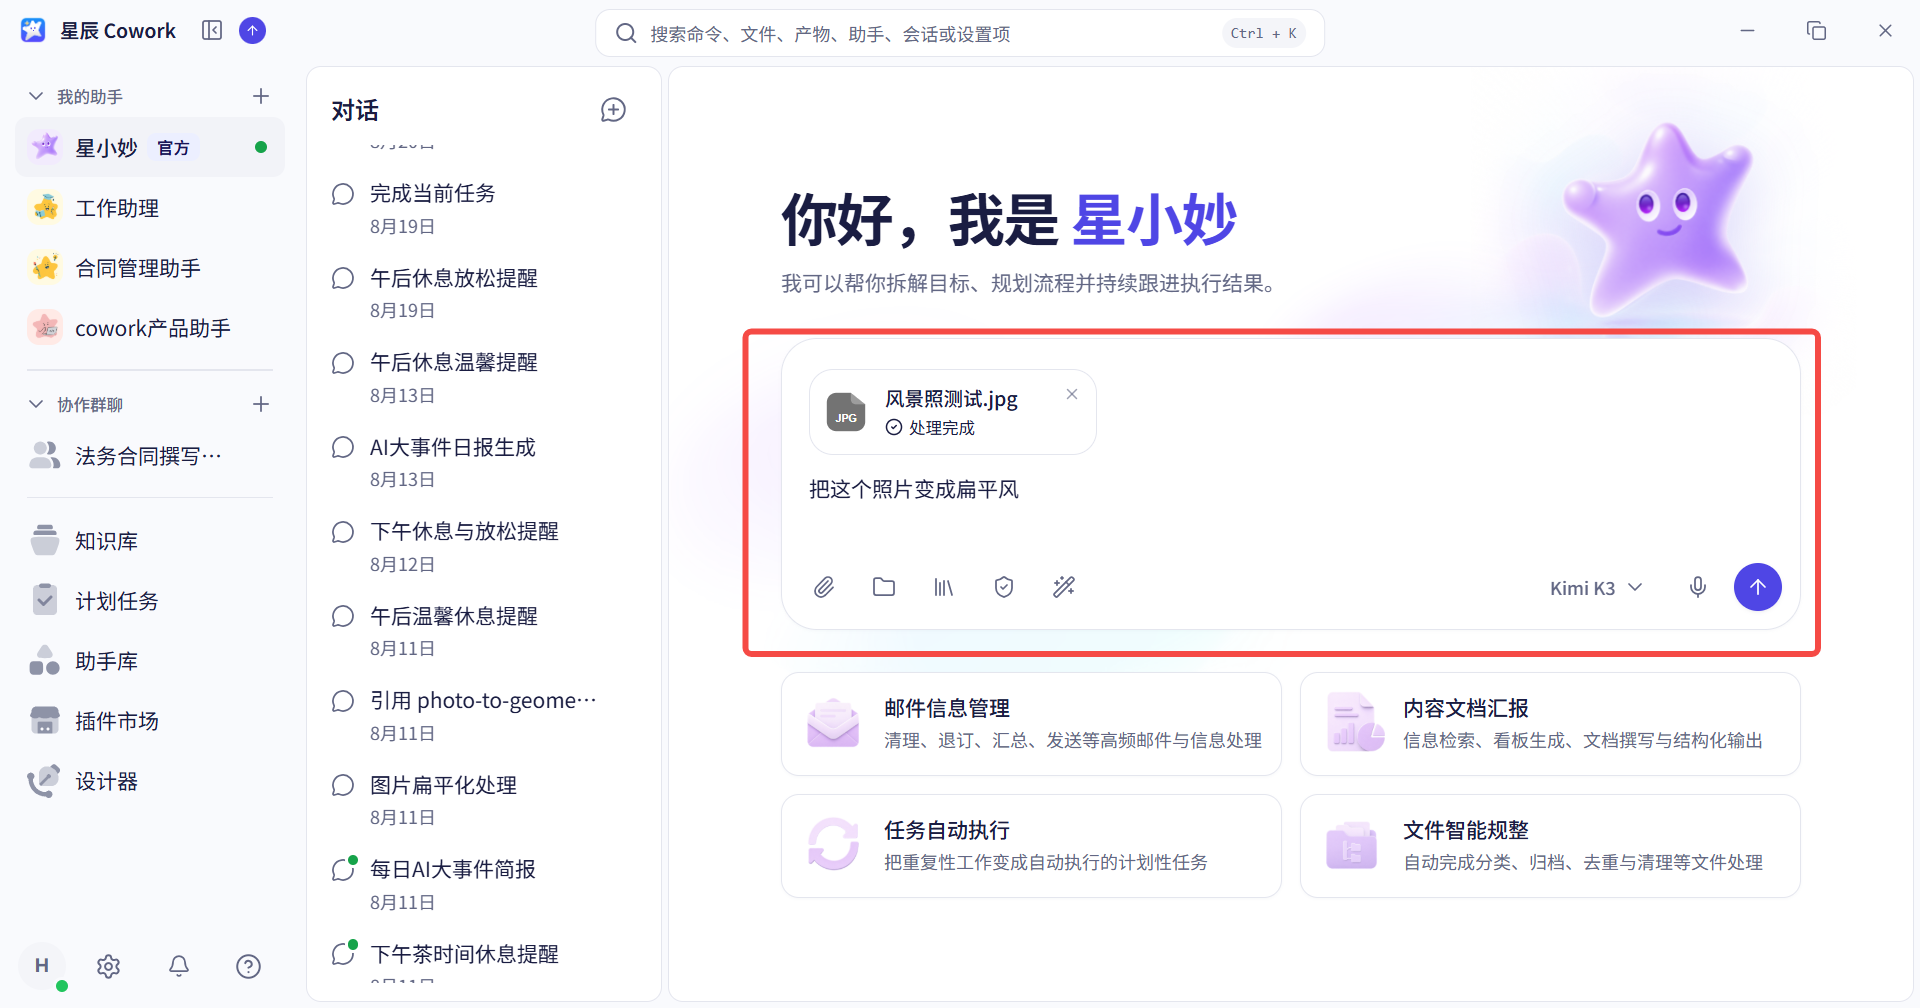Click the magic wand icon in input toolbar

click(1064, 587)
